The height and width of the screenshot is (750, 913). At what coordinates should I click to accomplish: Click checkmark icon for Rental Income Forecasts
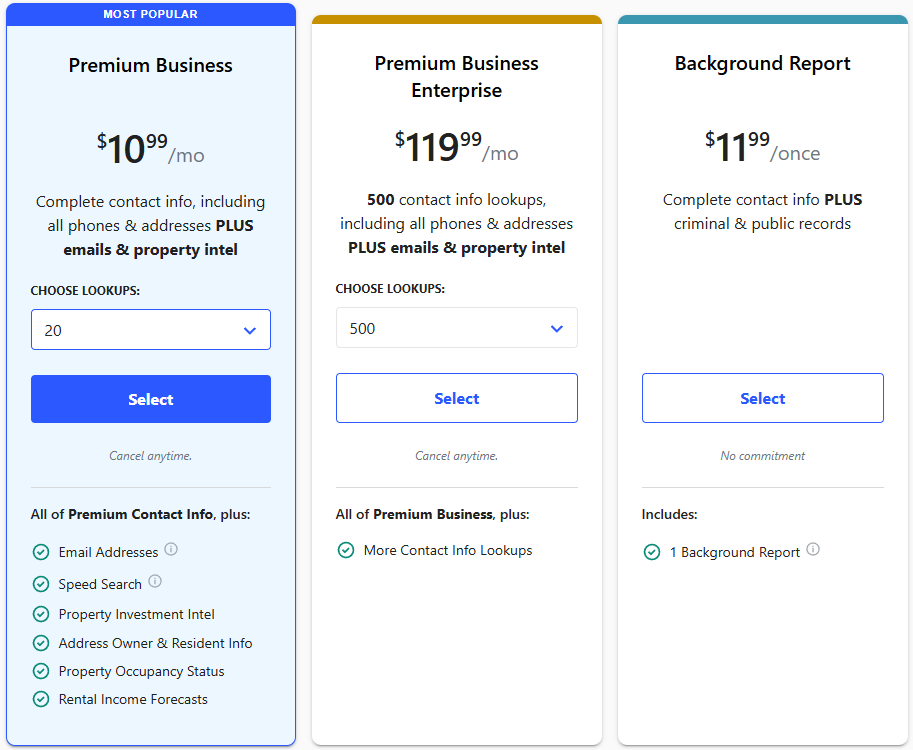pyautogui.click(x=41, y=700)
